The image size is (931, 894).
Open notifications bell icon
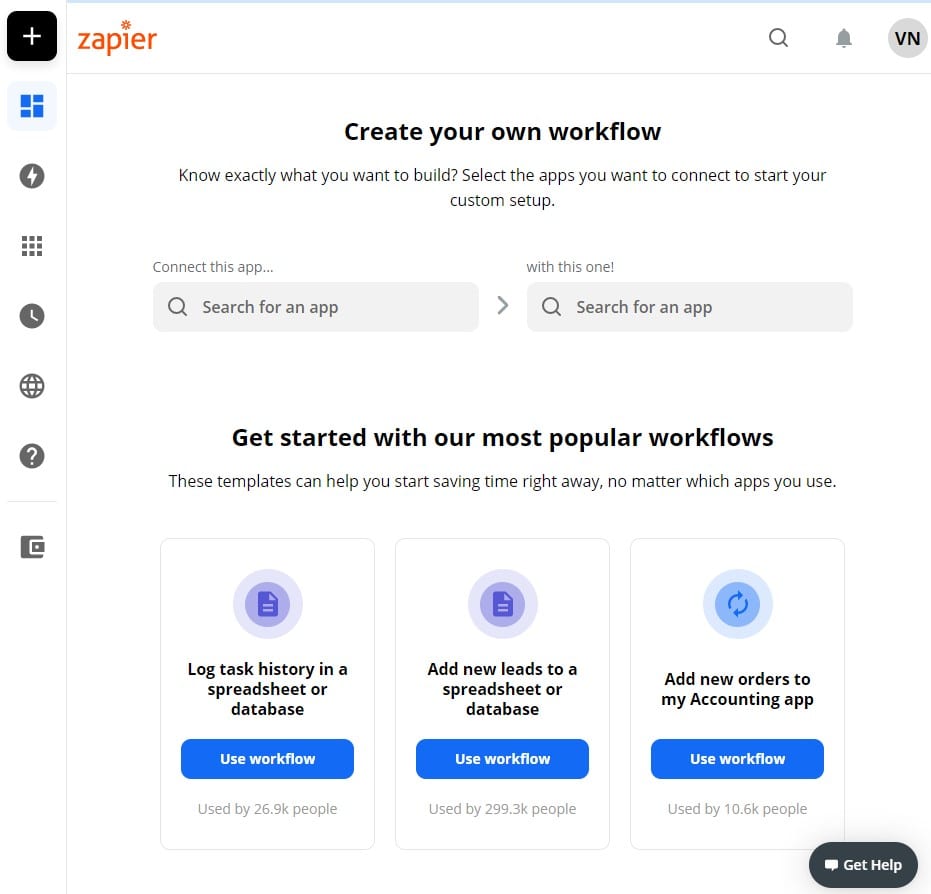[x=844, y=38]
